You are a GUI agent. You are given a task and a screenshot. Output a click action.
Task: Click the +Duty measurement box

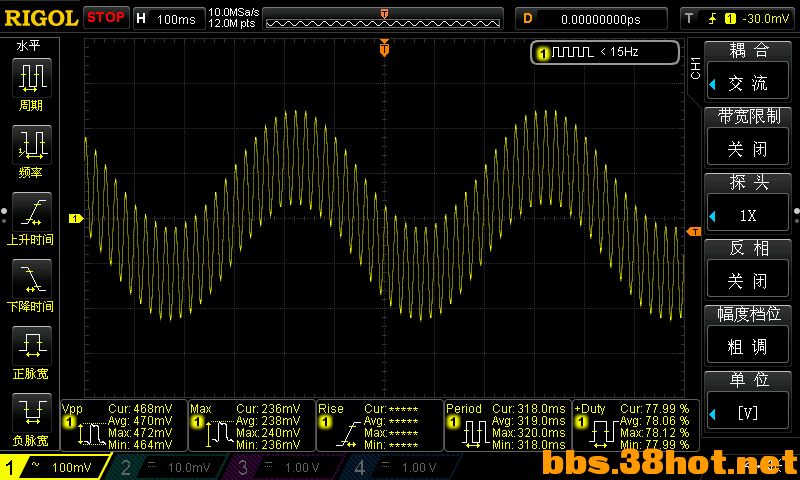(x=636, y=425)
